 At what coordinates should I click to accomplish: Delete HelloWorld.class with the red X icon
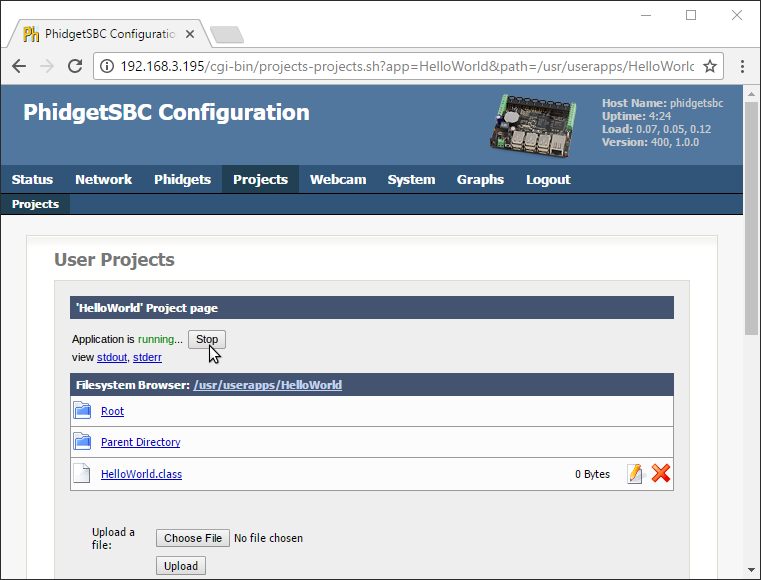point(661,473)
